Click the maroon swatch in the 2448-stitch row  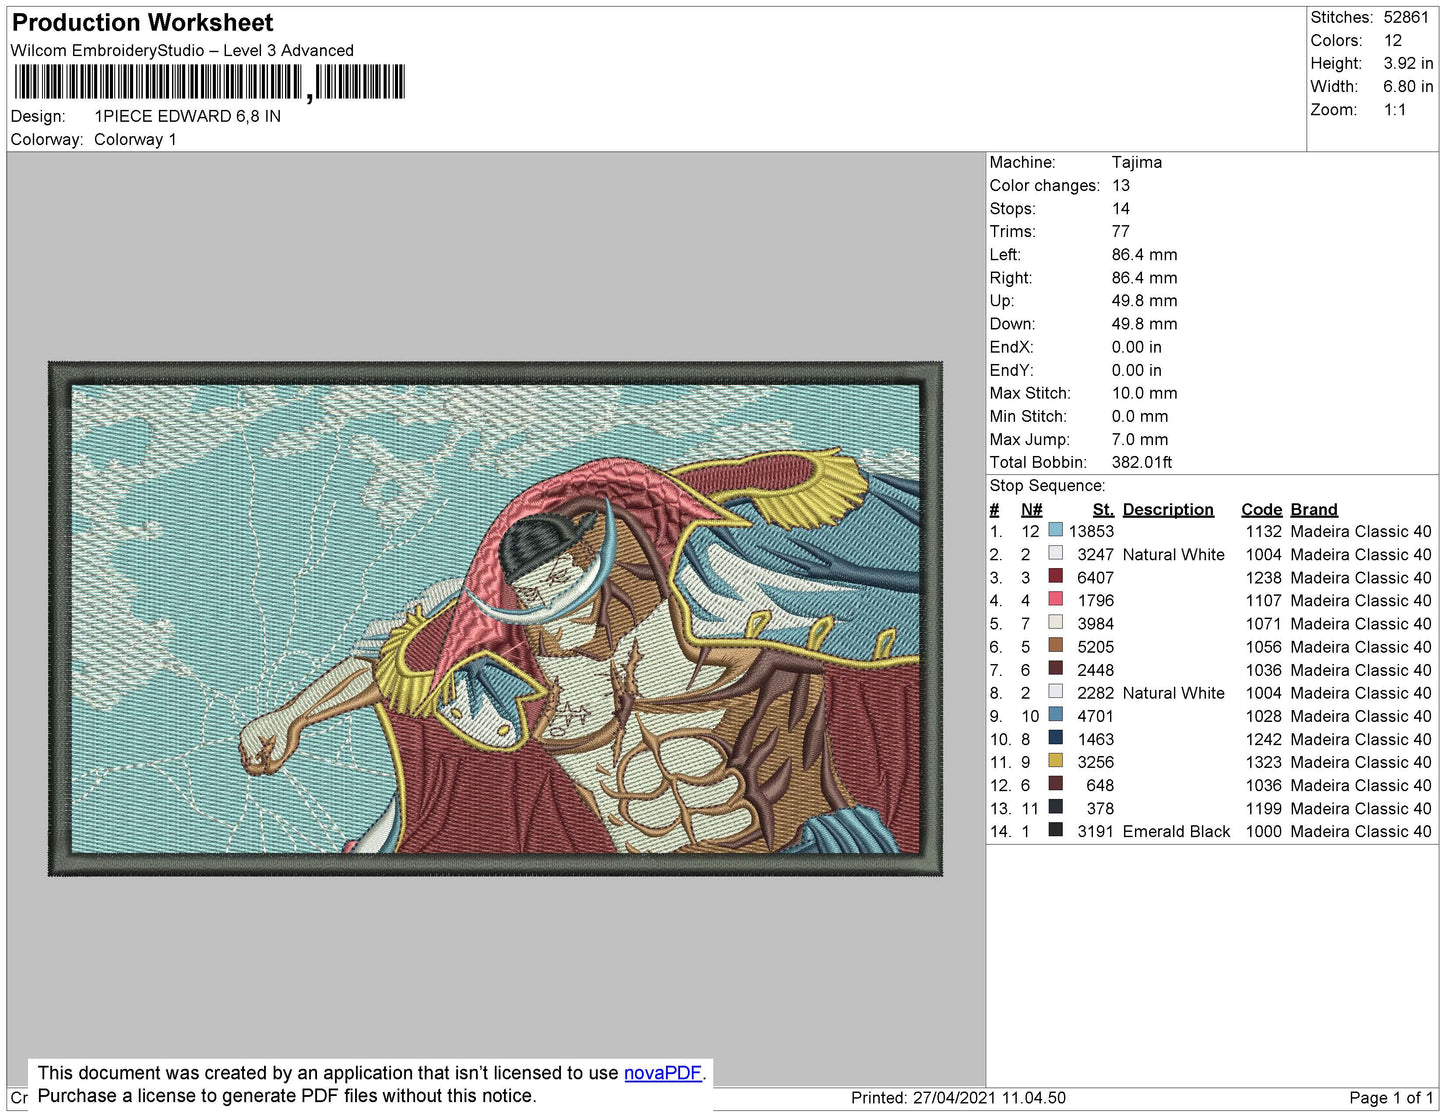[x=1055, y=669]
